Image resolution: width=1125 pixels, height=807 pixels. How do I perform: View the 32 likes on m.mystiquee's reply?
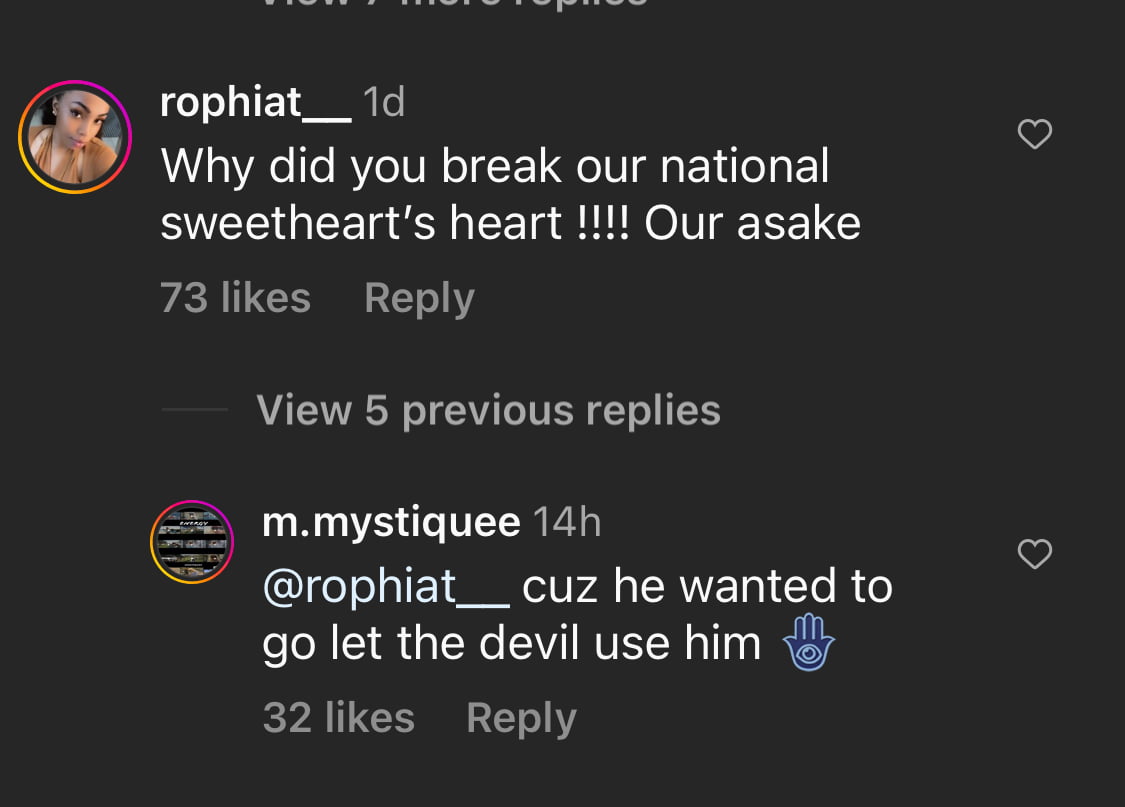[x=338, y=716]
